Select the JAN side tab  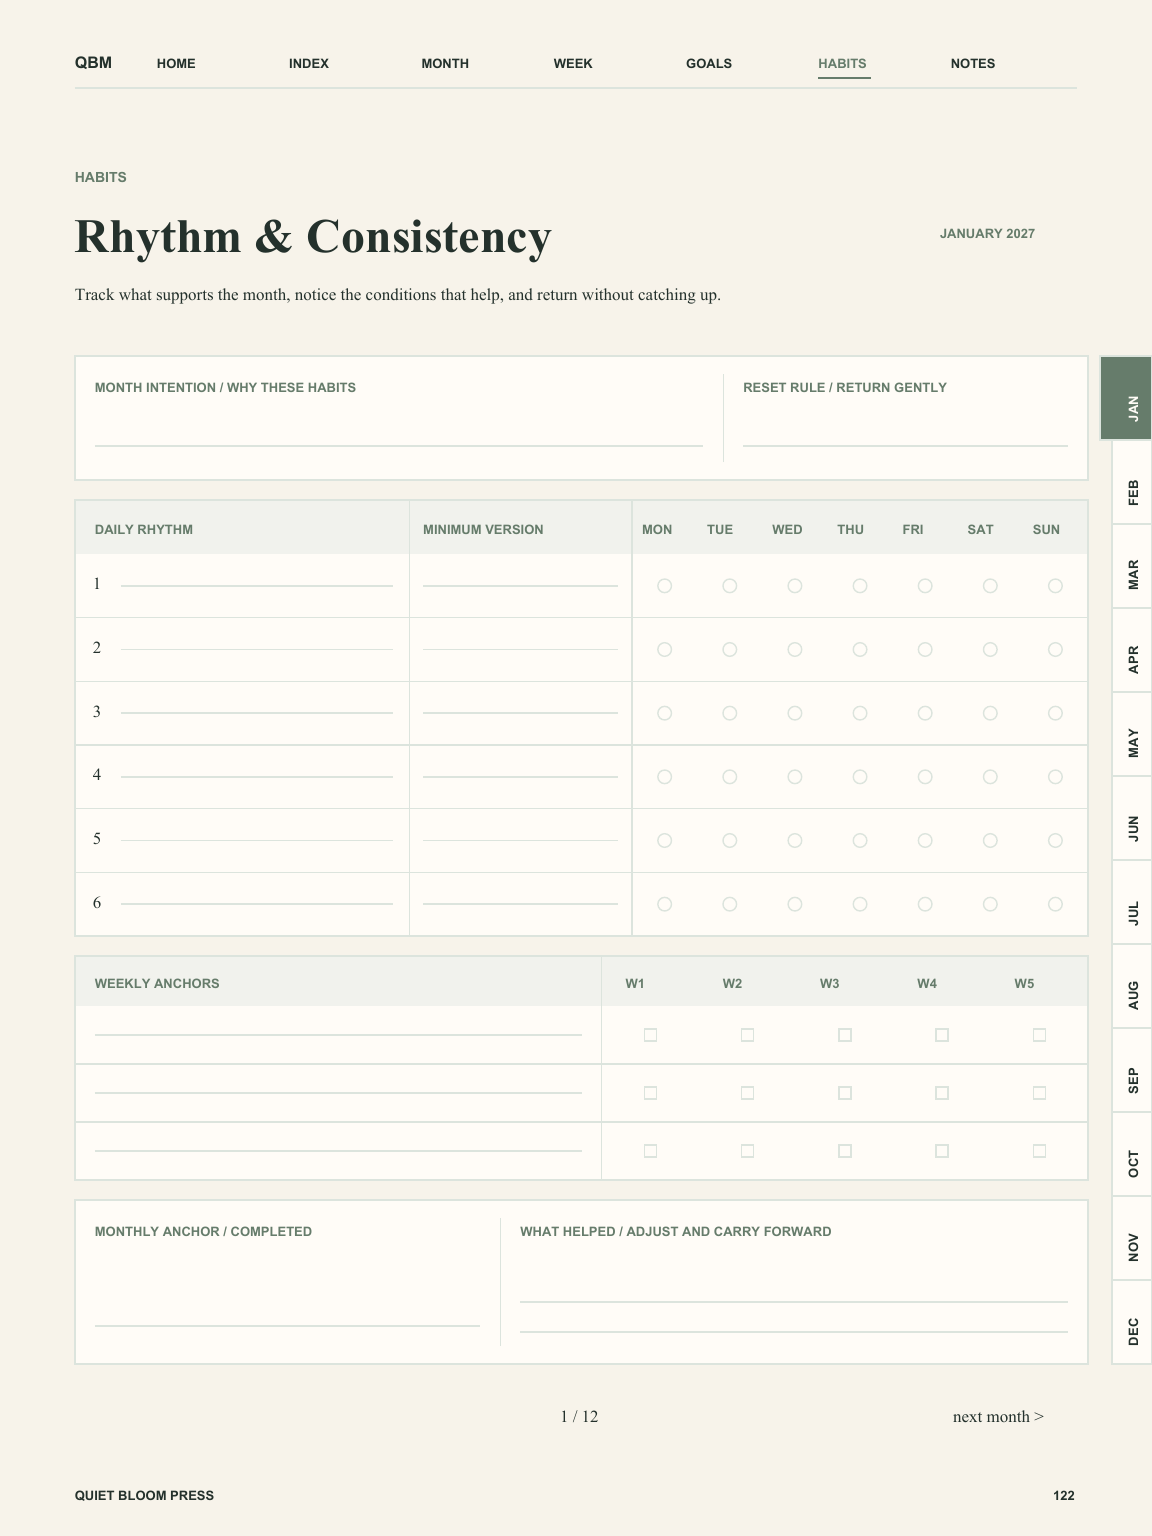(x=1127, y=398)
